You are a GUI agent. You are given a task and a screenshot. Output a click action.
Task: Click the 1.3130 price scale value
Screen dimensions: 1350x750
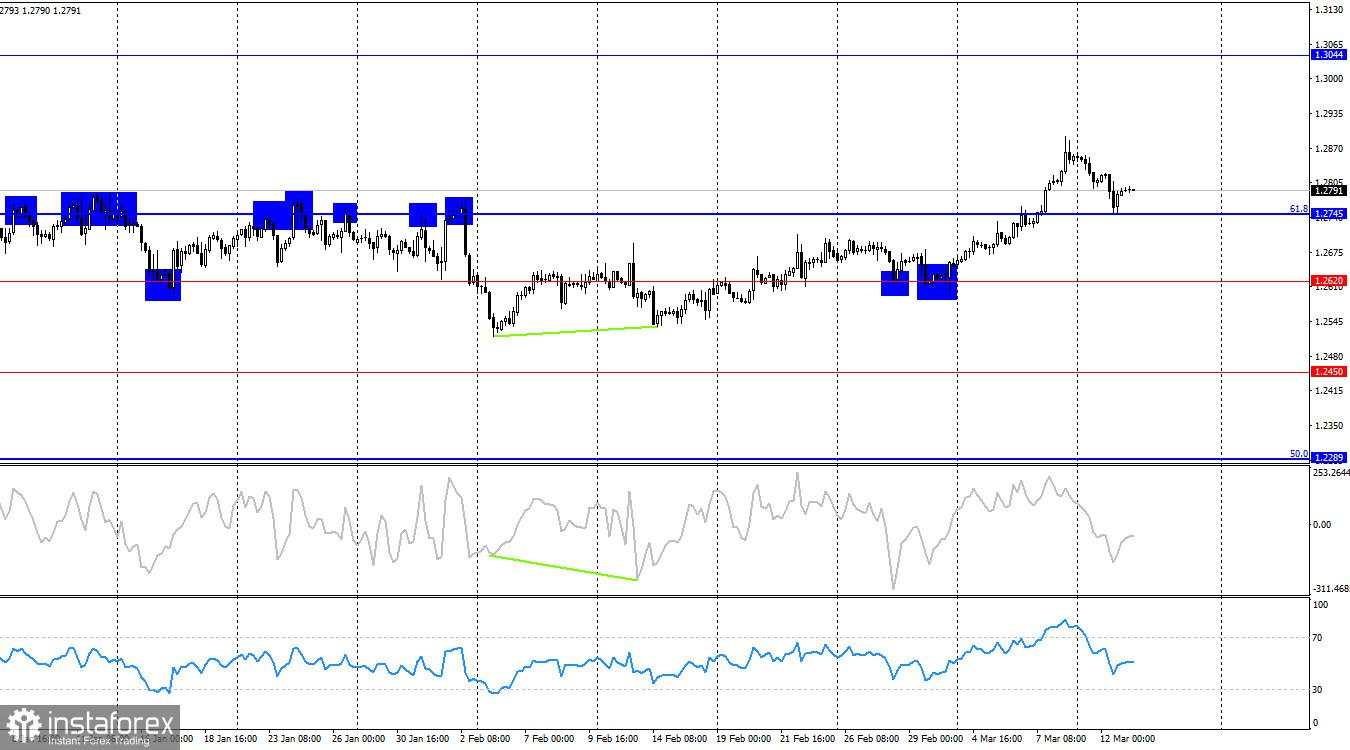coord(1329,10)
